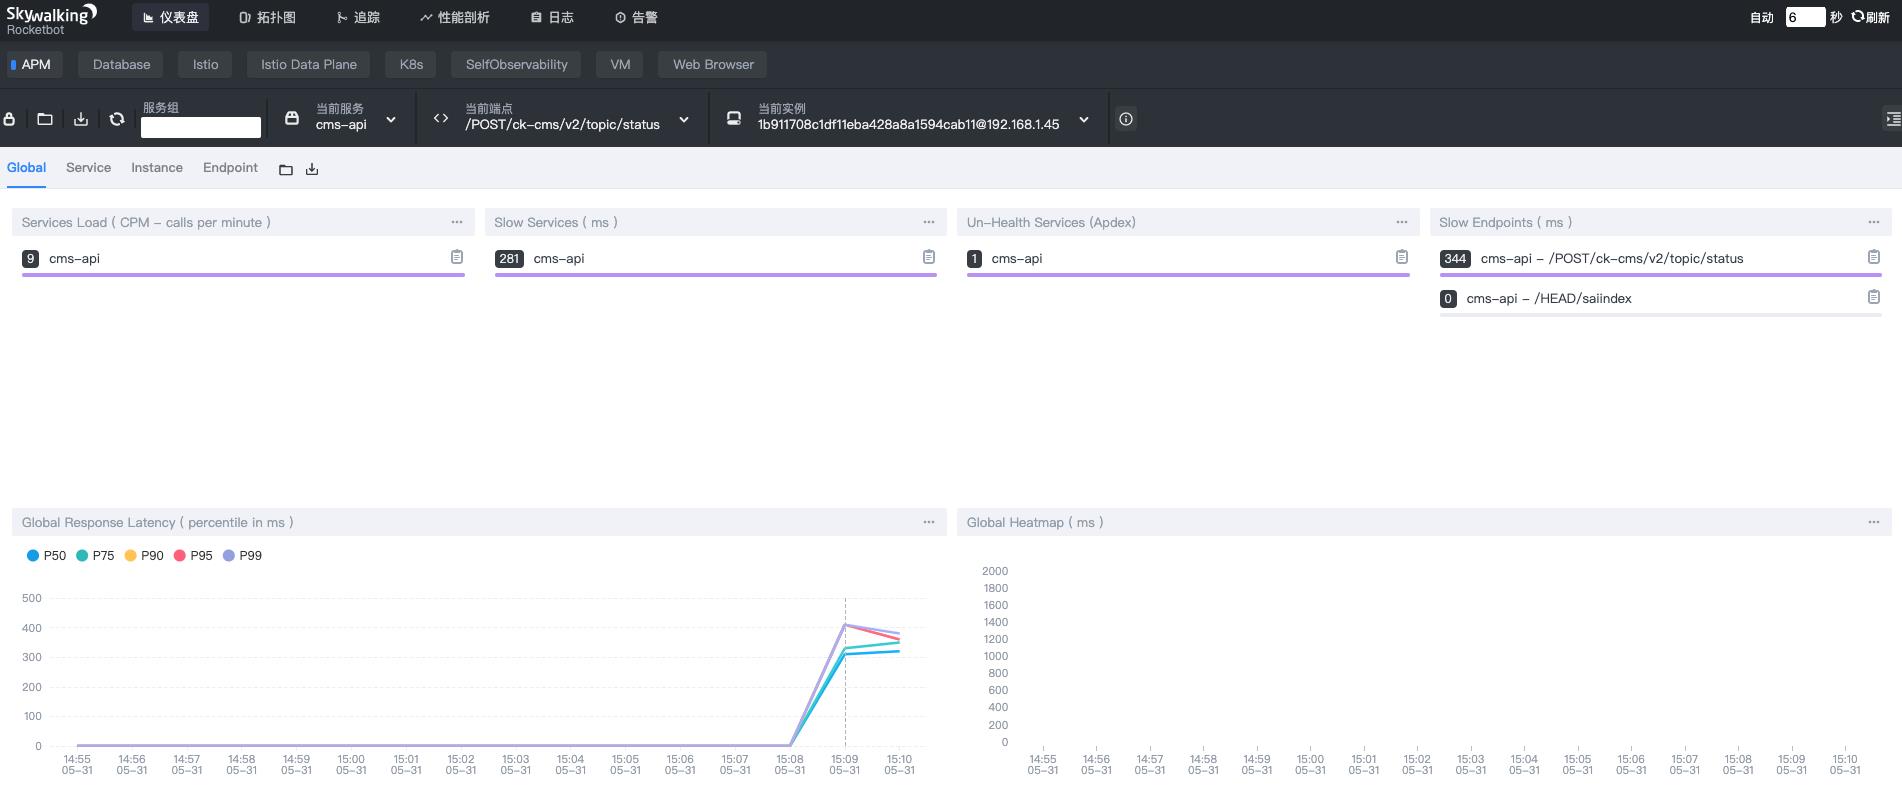Click cms-api in Slow Services list
Viewport: 1902px width, 808px height.
(x=559, y=258)
